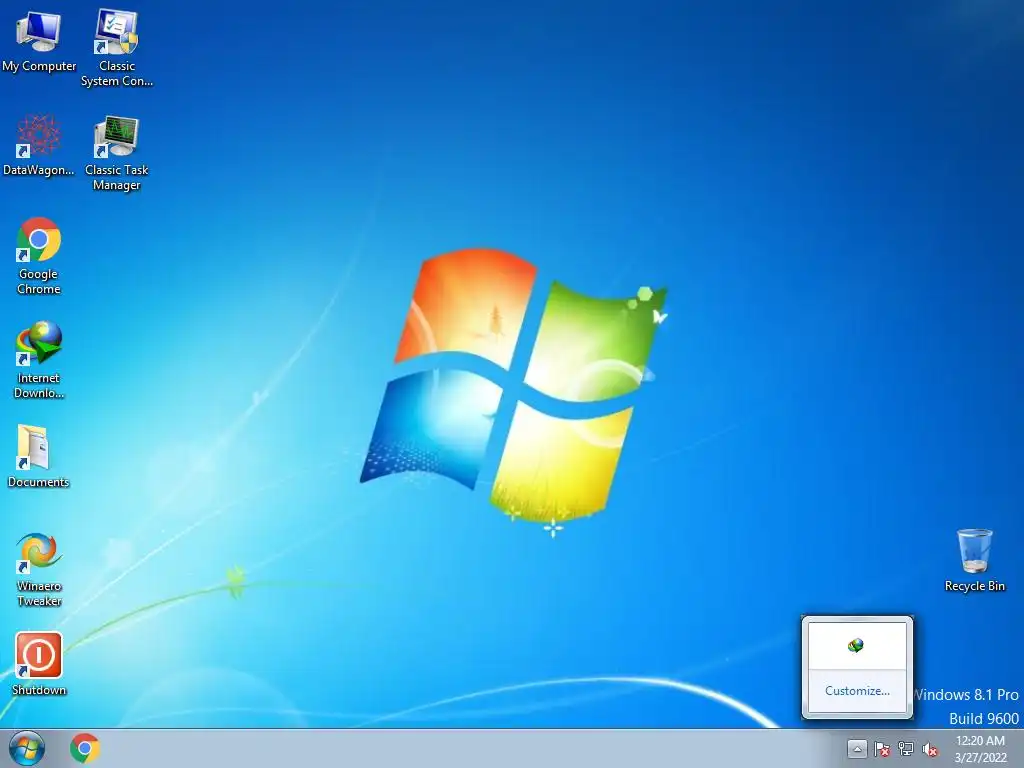Select the Recycle Bin icon

[974, 560]
